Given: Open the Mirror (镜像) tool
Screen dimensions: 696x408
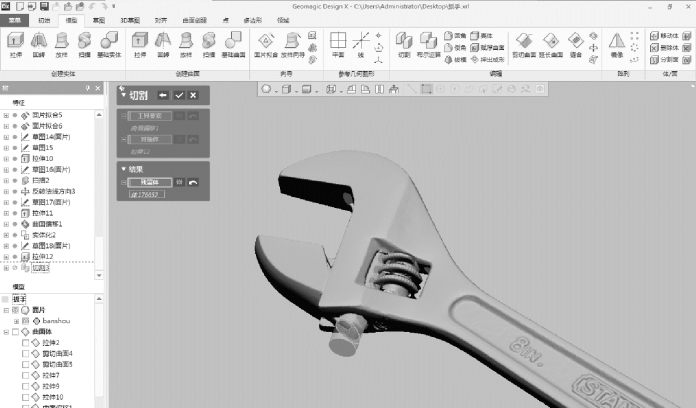Looking at the screenshot, I should (x=617, y=44).
